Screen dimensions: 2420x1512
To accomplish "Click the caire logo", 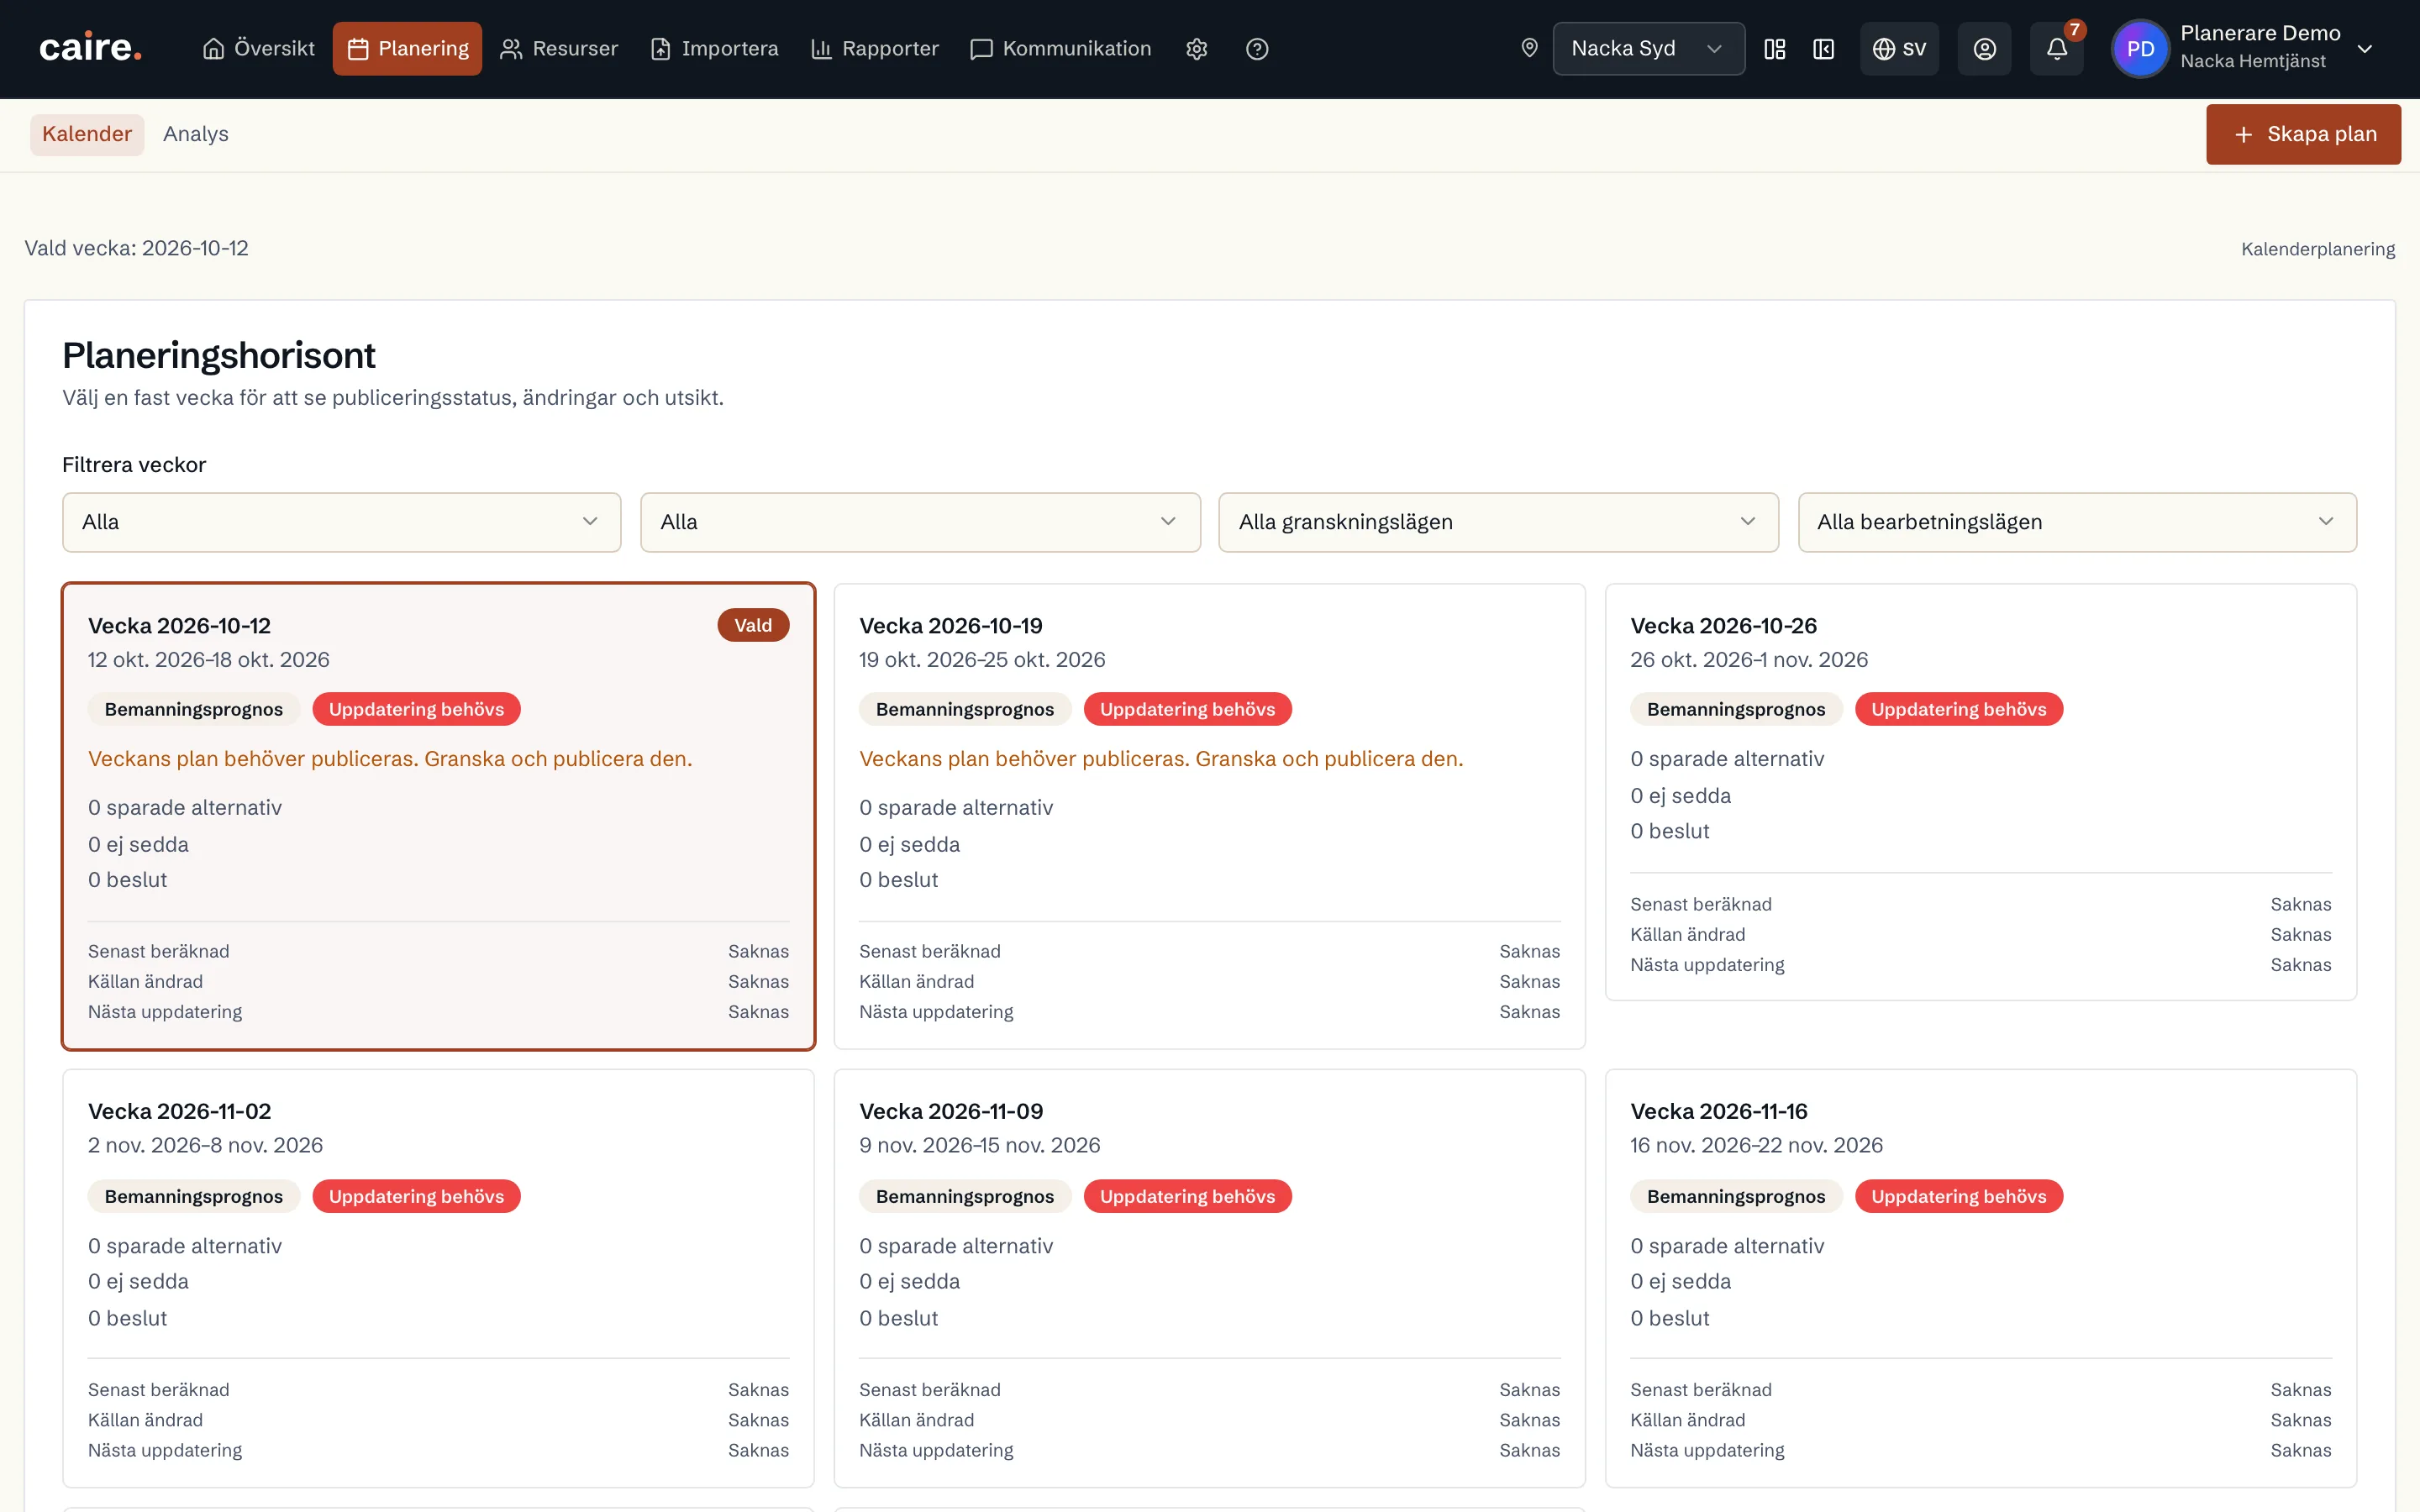I will click(x=90, y=48).
